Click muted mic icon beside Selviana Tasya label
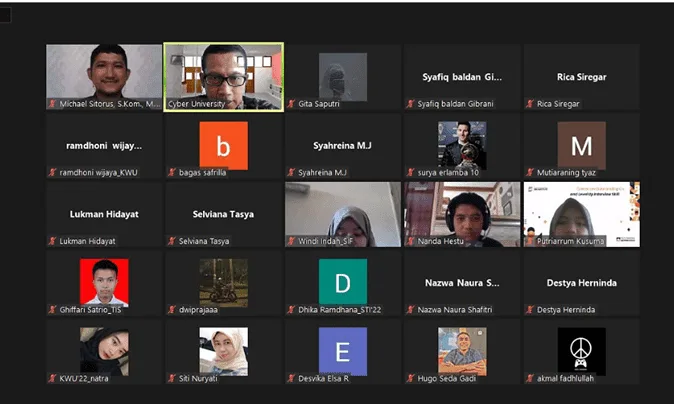Screen dimensions: 674x404 click(x=172, y=241)
